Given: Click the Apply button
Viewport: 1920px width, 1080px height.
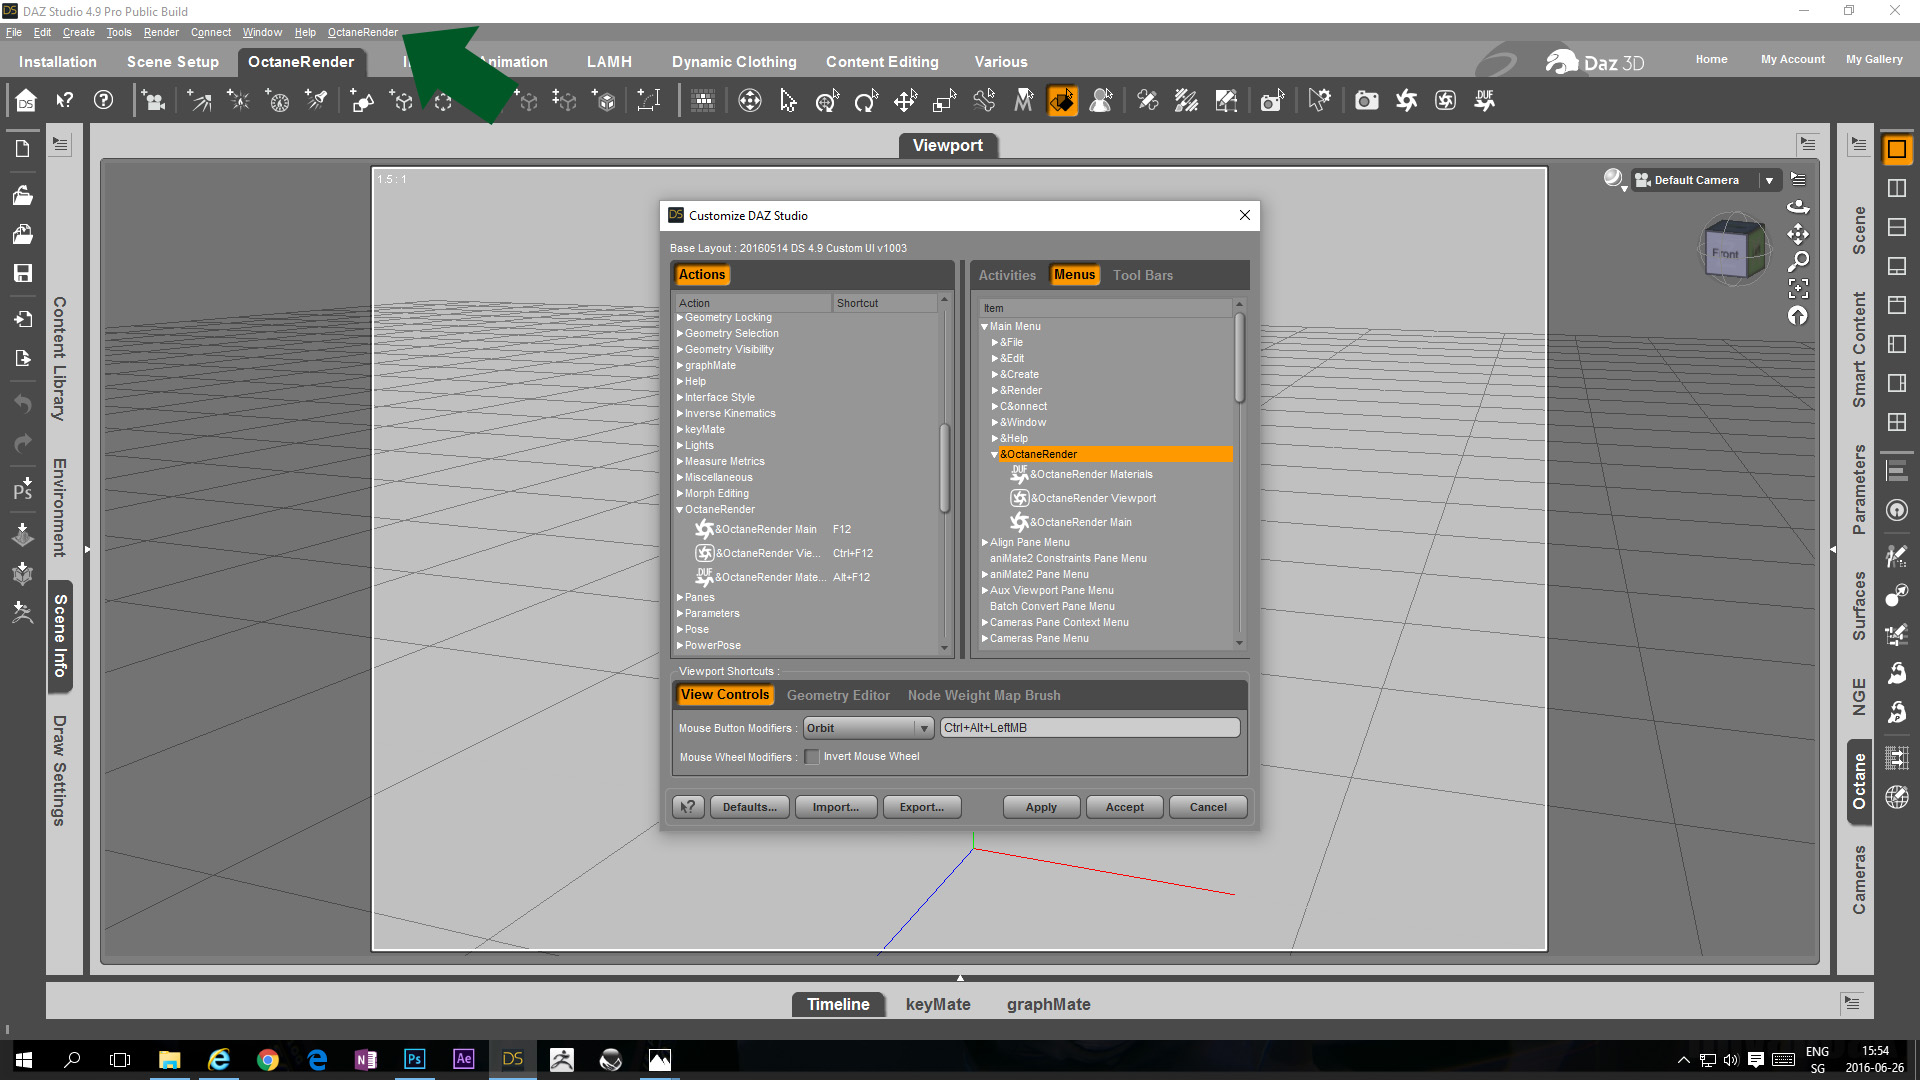Looking at the screenshot, I should click(x=1041, y=807).
